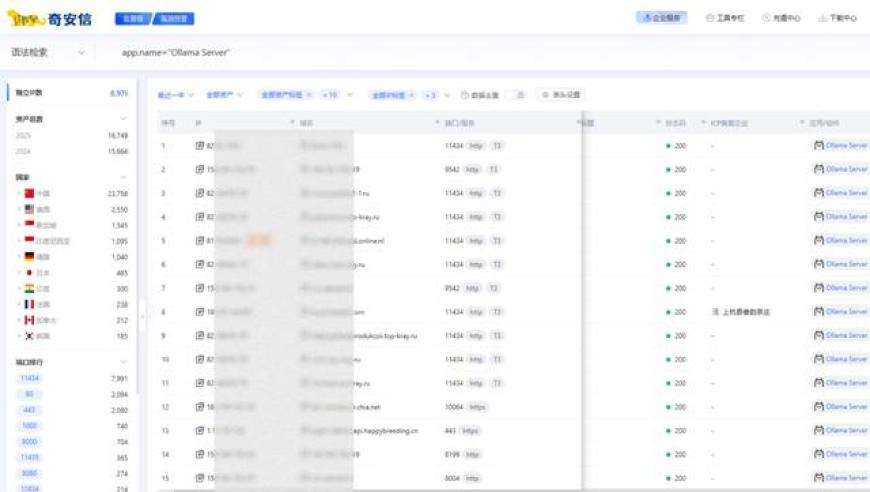Click the 2025 year entry showing 16,749

pyautogui.click(x=72, y=135)
